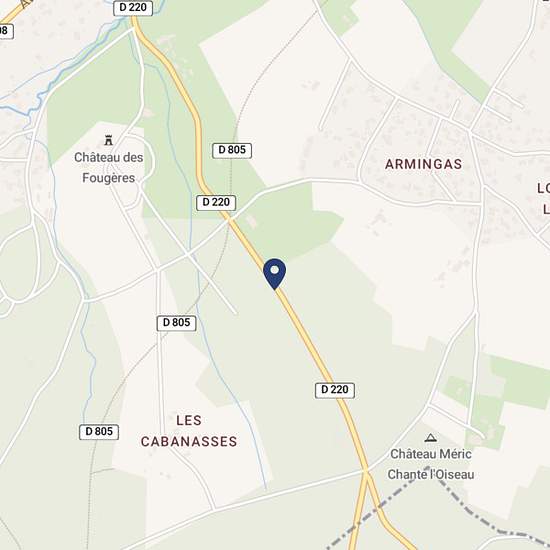Image resolution: width=550 pixels, height=550 pixels.
Task: Click the Château Méric Chante l'Oiseau triangle icon
Action: [430, 437]
